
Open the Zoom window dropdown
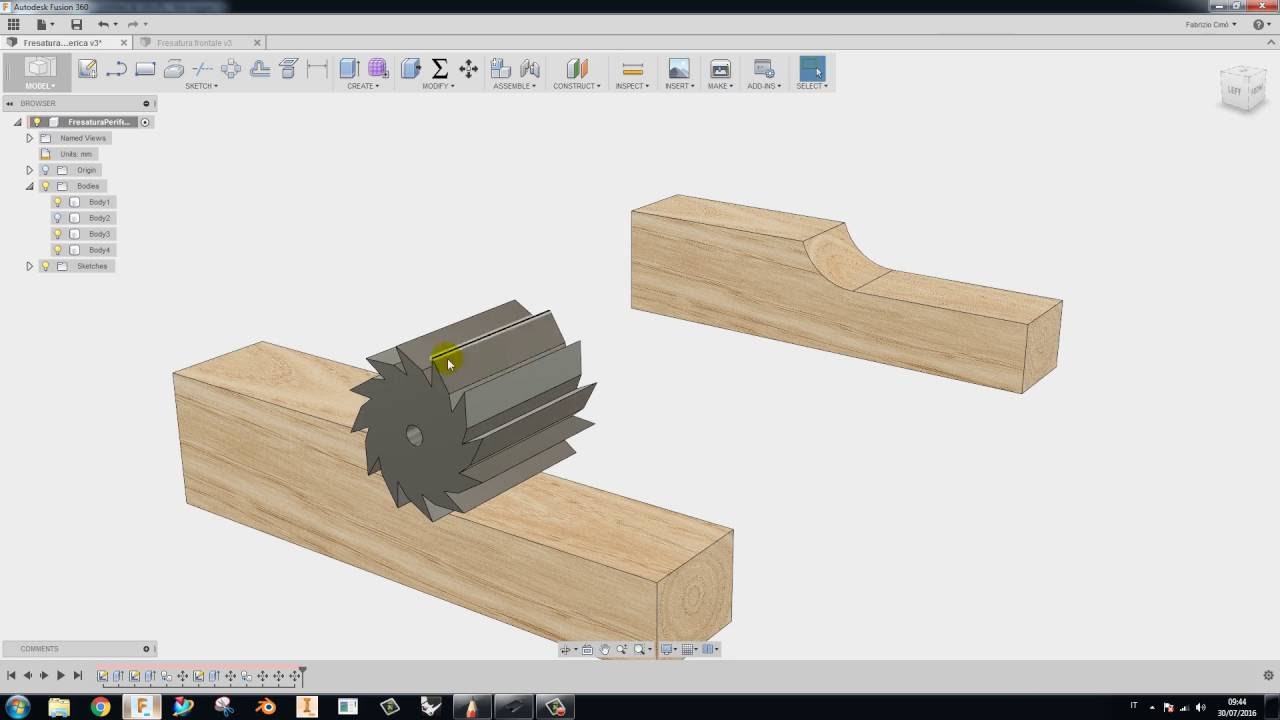(642, 650)
